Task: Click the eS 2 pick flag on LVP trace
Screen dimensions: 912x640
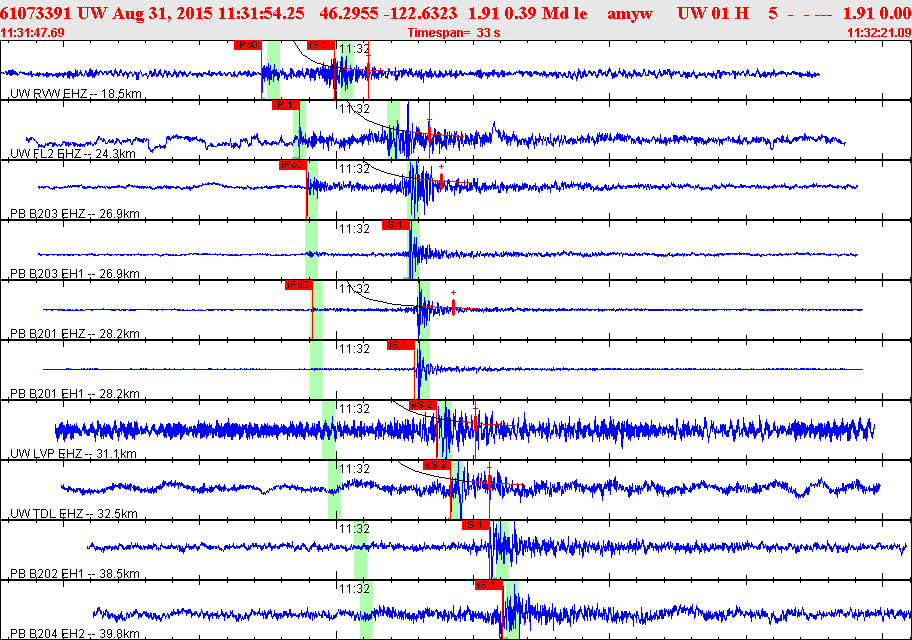Action: [423, 404]
